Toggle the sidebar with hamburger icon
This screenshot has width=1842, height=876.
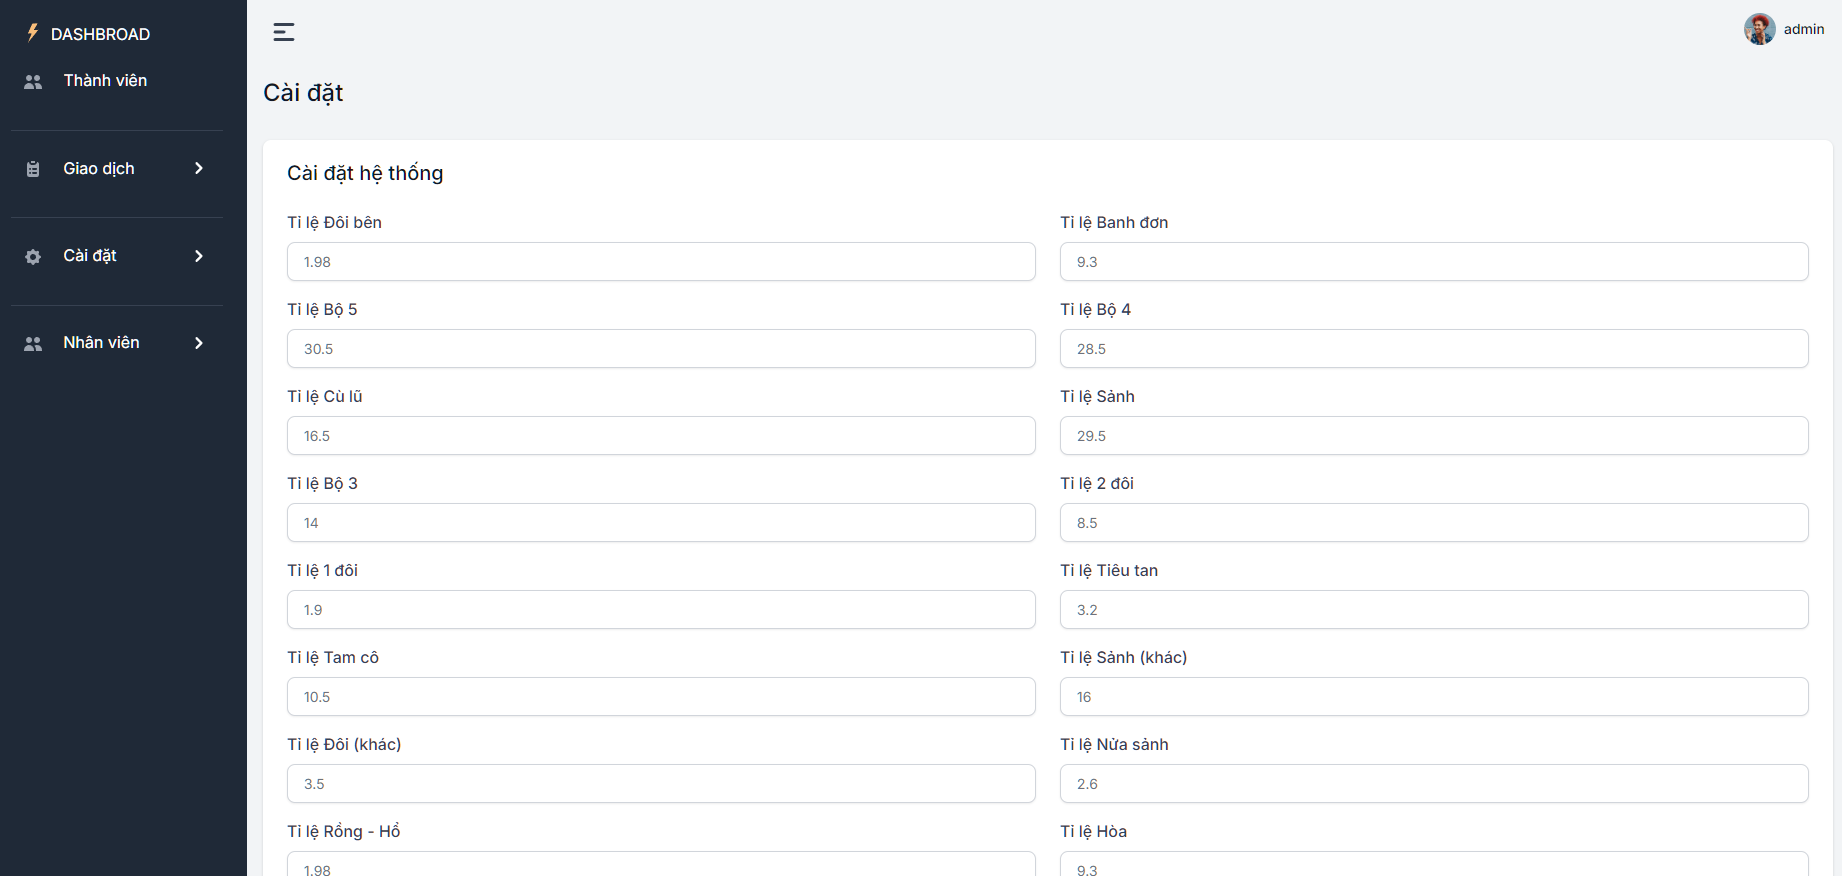284,32
